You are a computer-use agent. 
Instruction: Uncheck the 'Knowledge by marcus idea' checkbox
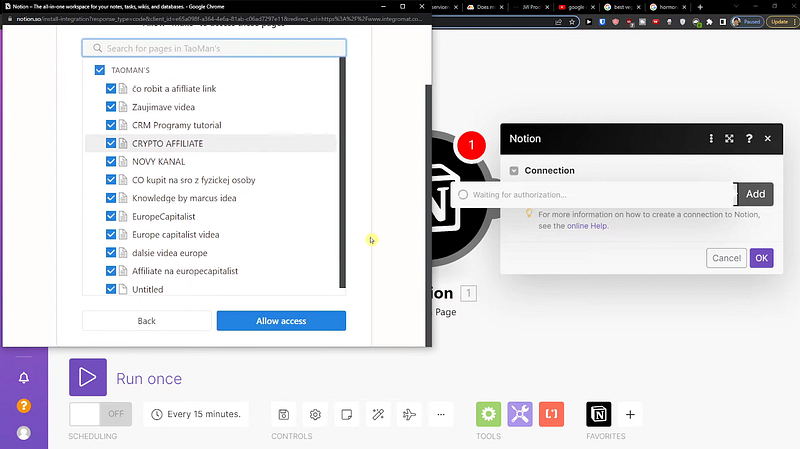point(111,197)
